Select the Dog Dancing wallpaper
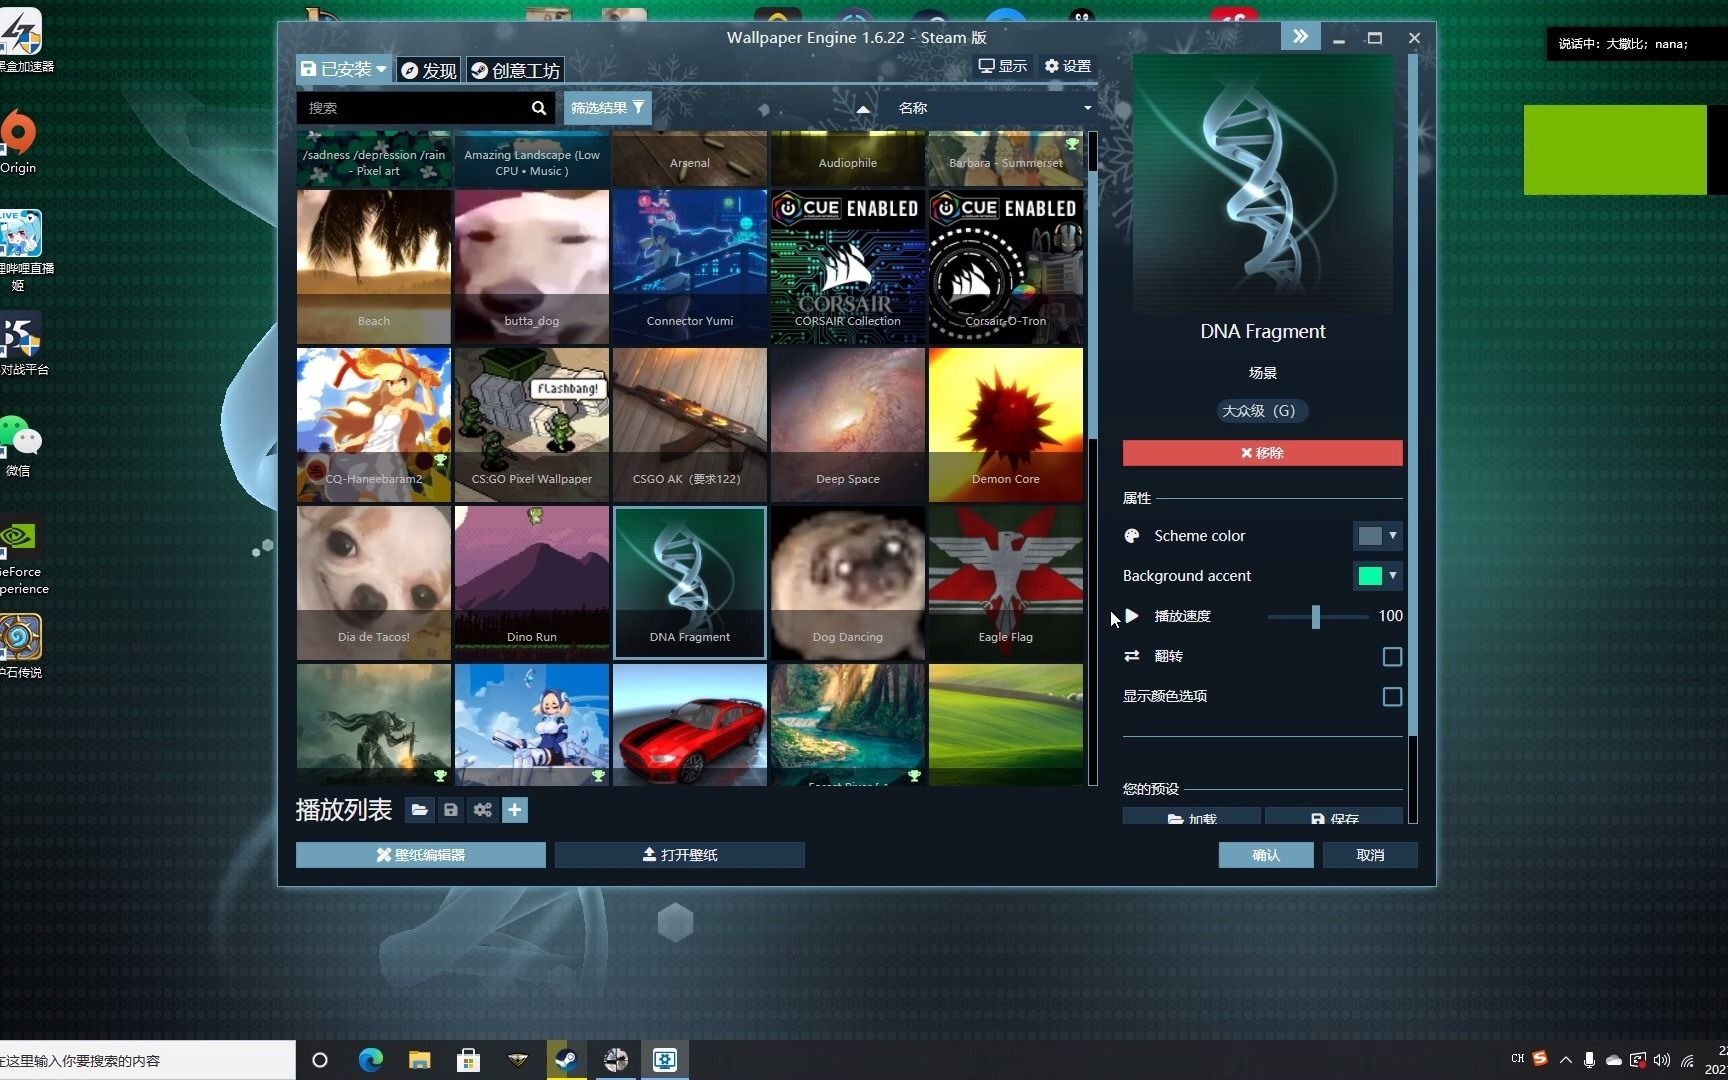Screen dimensions: 1728x1080 click(848, 583)
